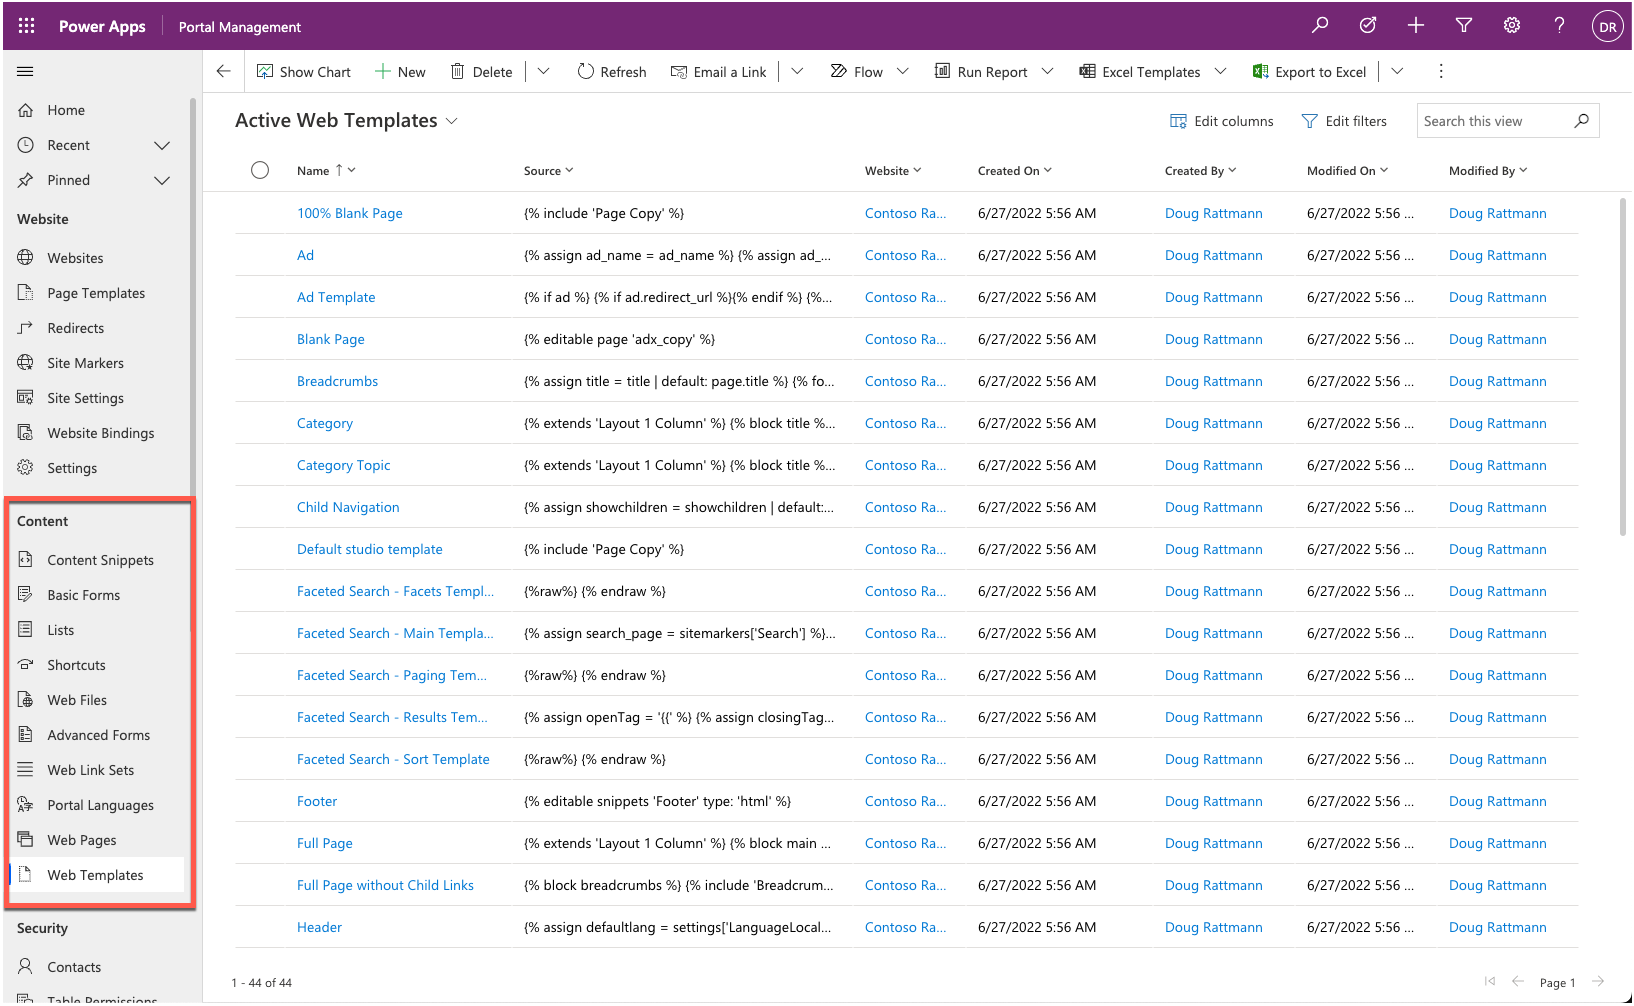Open the Footer template link
The height and width of the screenshot is (1006, 1634).
point(317,801)
